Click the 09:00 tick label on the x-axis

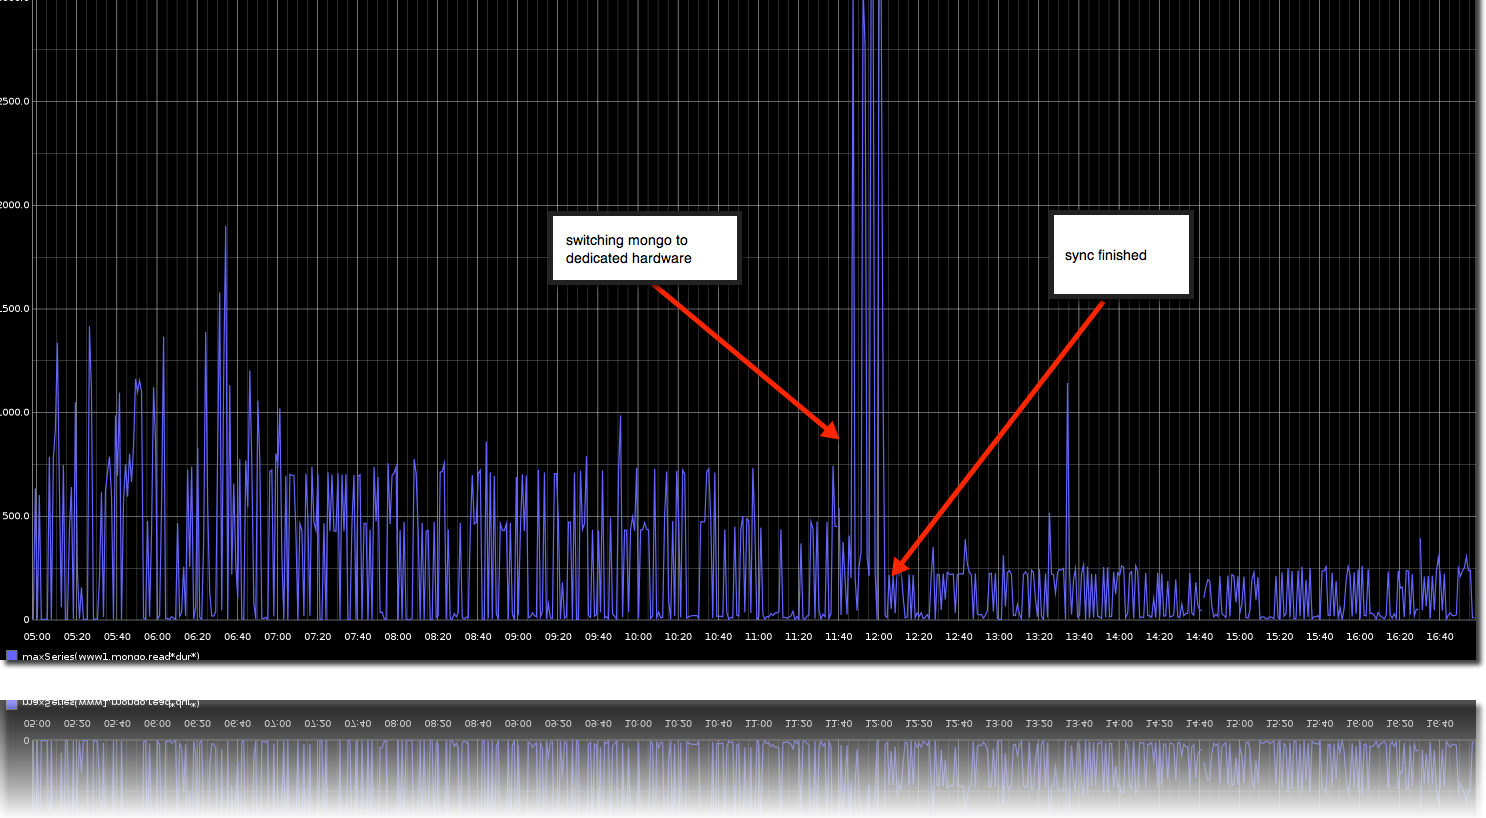click(x=518, y=637)
